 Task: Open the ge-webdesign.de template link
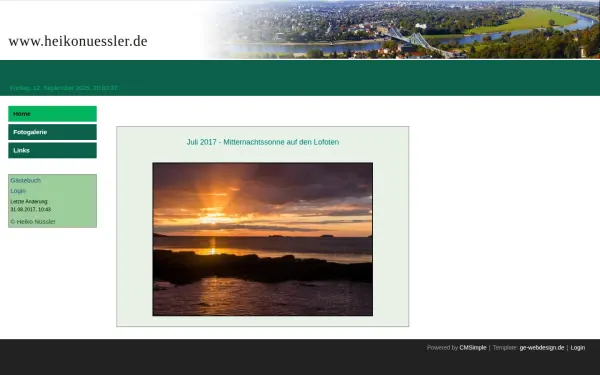coord(542,347)
